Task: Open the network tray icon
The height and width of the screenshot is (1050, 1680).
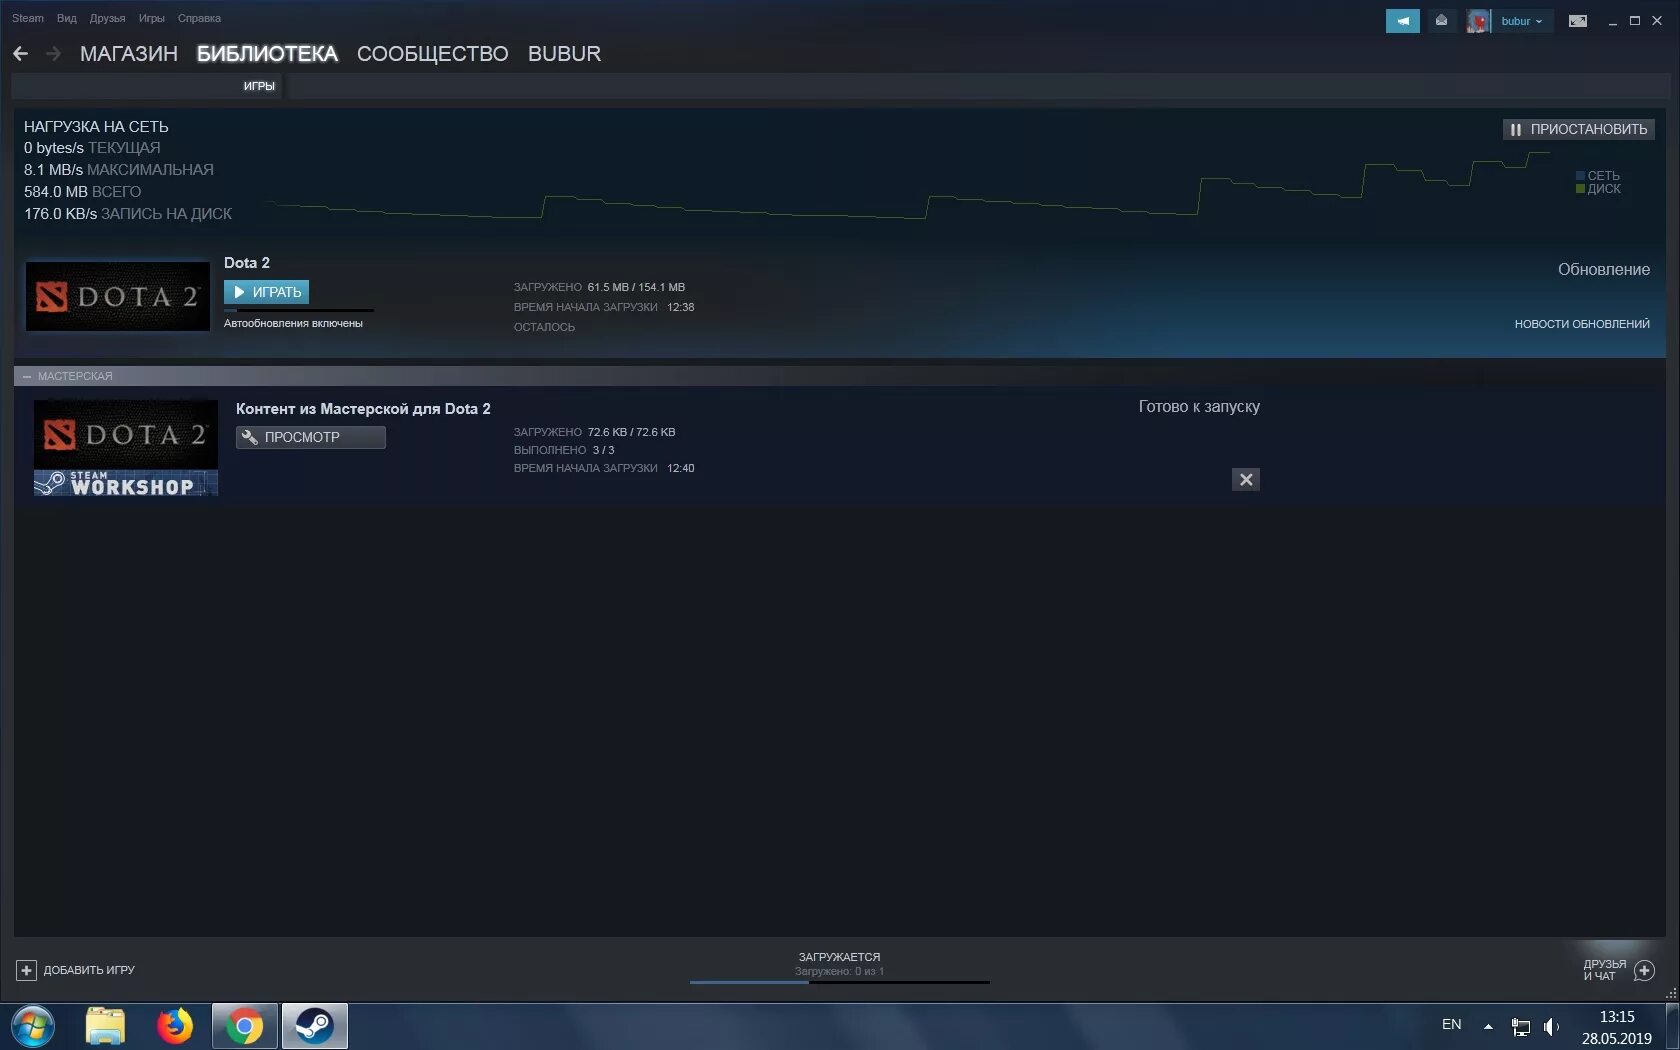Action: [x=1521, y=1027]
